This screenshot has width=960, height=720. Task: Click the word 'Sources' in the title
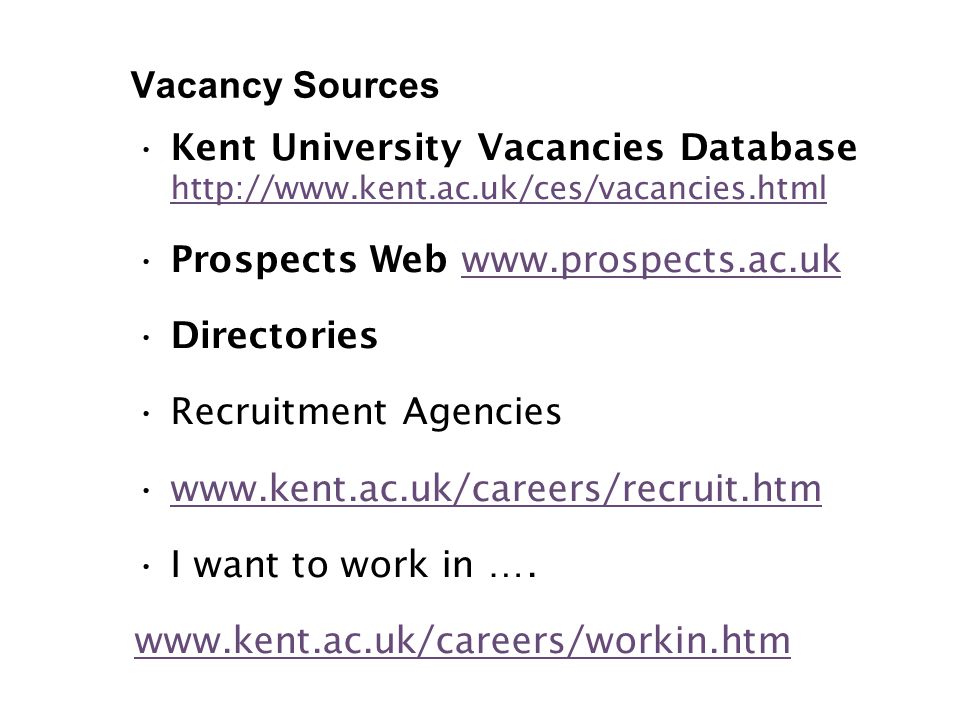366,85
